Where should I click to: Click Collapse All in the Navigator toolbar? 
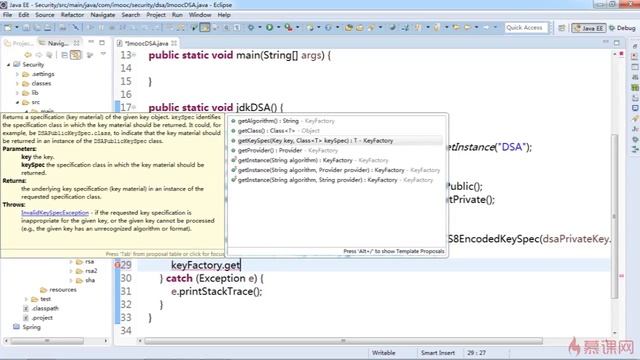[x=64, y=55]
